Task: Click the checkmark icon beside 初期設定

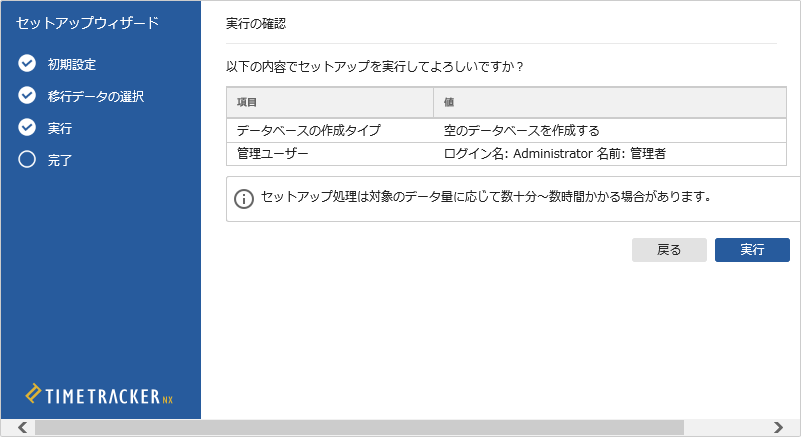Action: click(27, 64)
